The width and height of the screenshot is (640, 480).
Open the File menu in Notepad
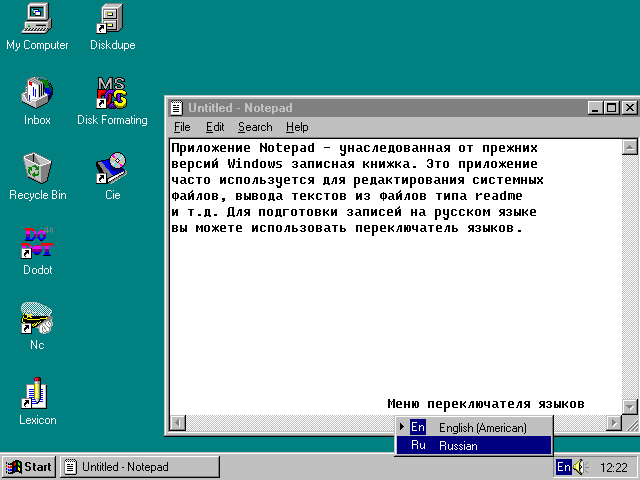tap(181, 127)
